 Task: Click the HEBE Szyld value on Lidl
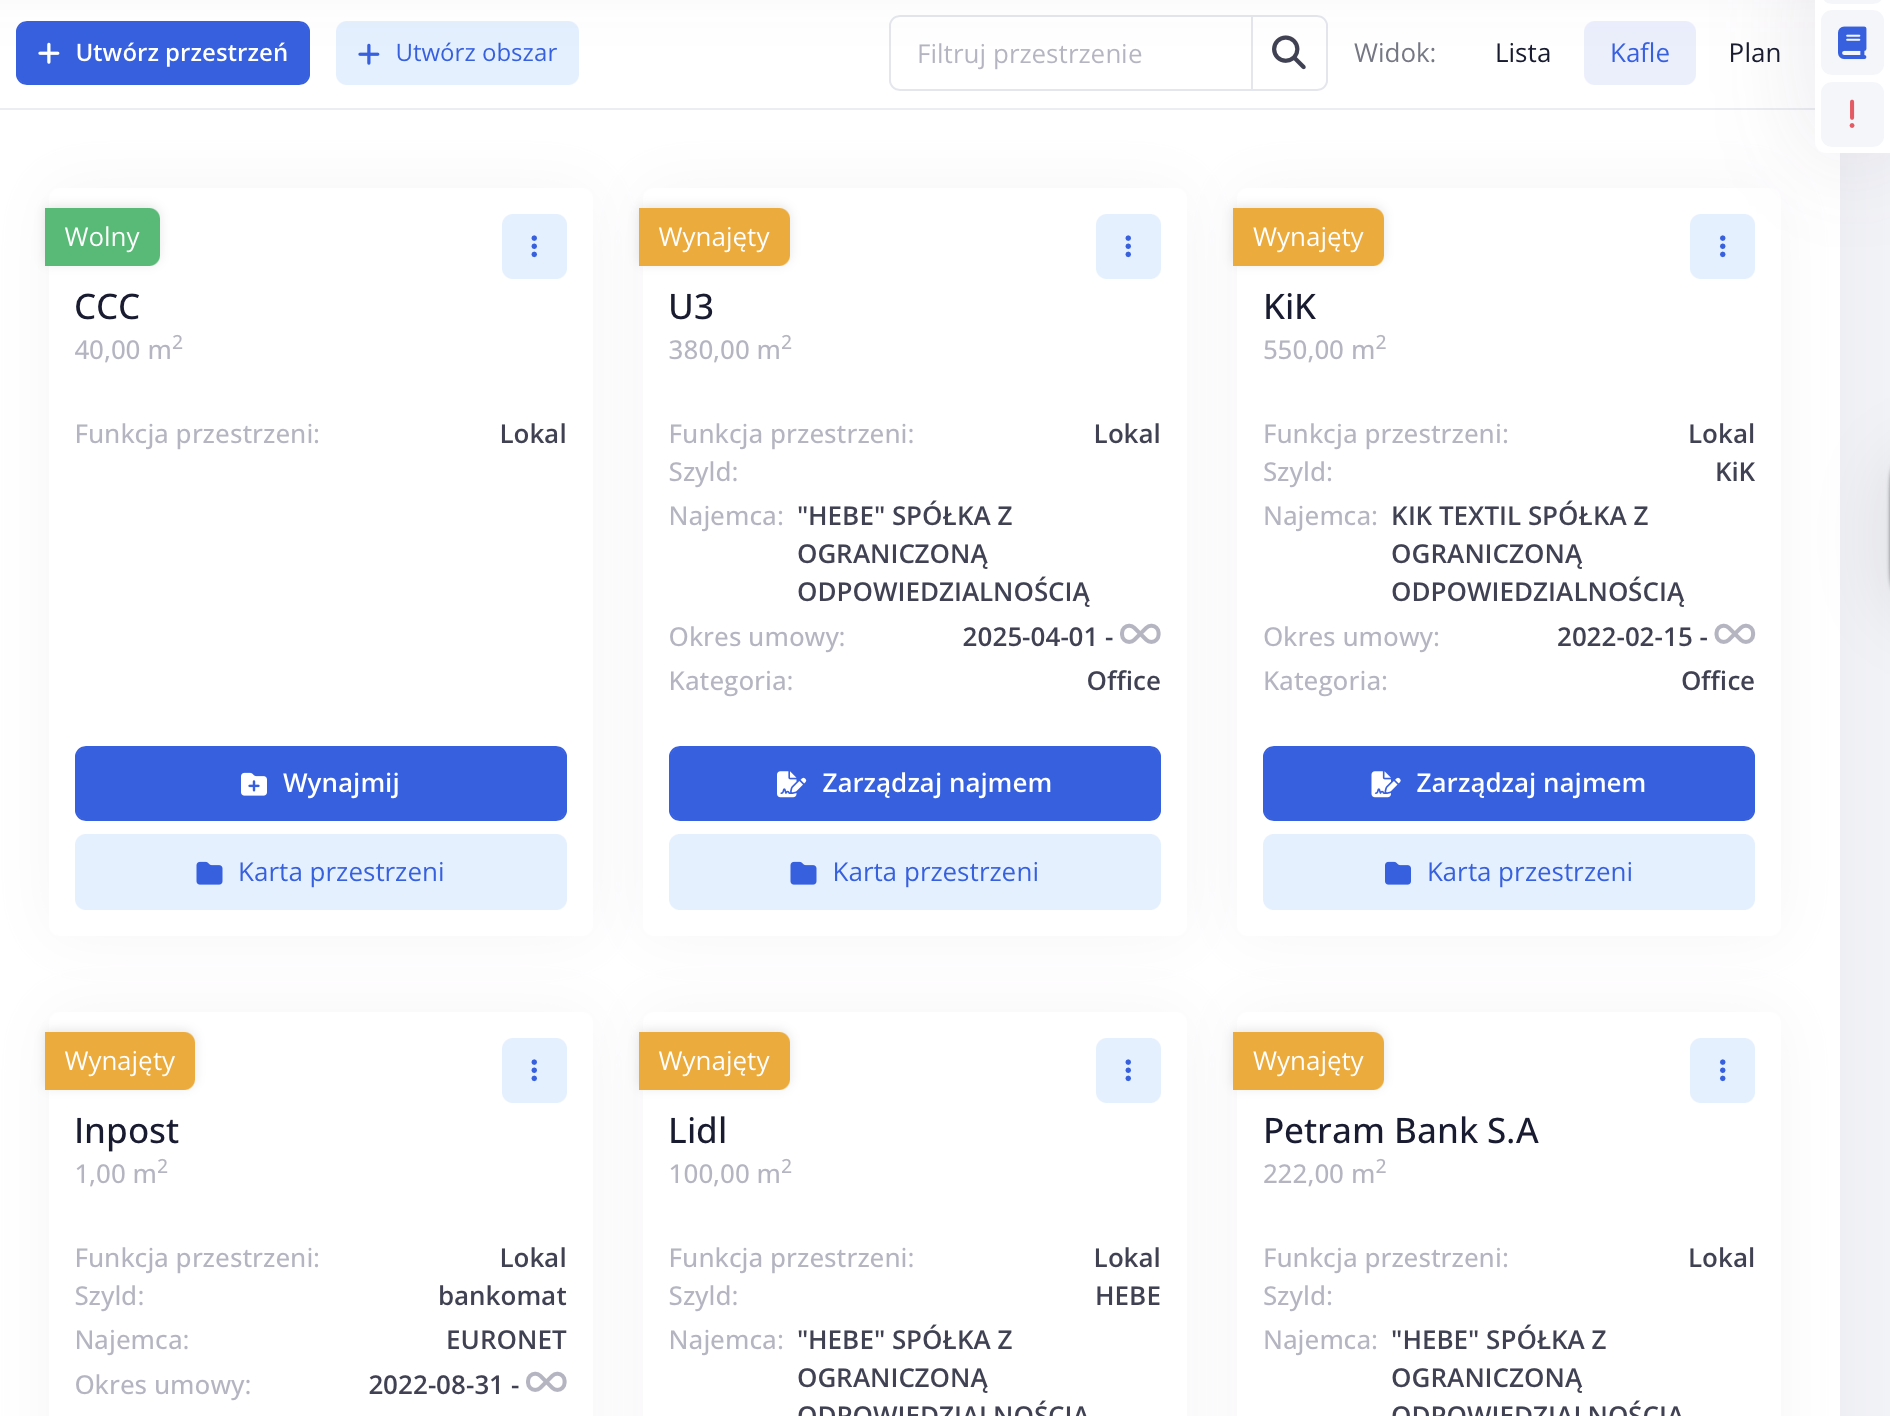point(1128,1296)
